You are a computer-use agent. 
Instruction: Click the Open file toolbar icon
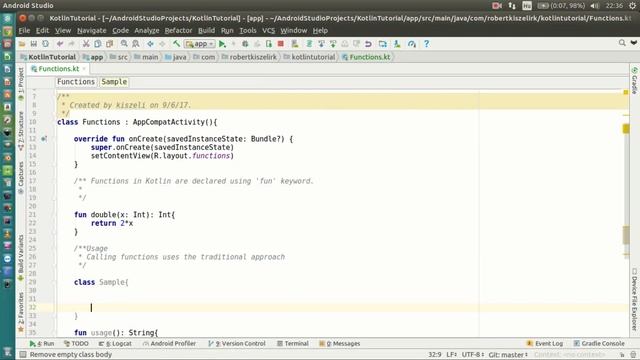pos(22,44)
